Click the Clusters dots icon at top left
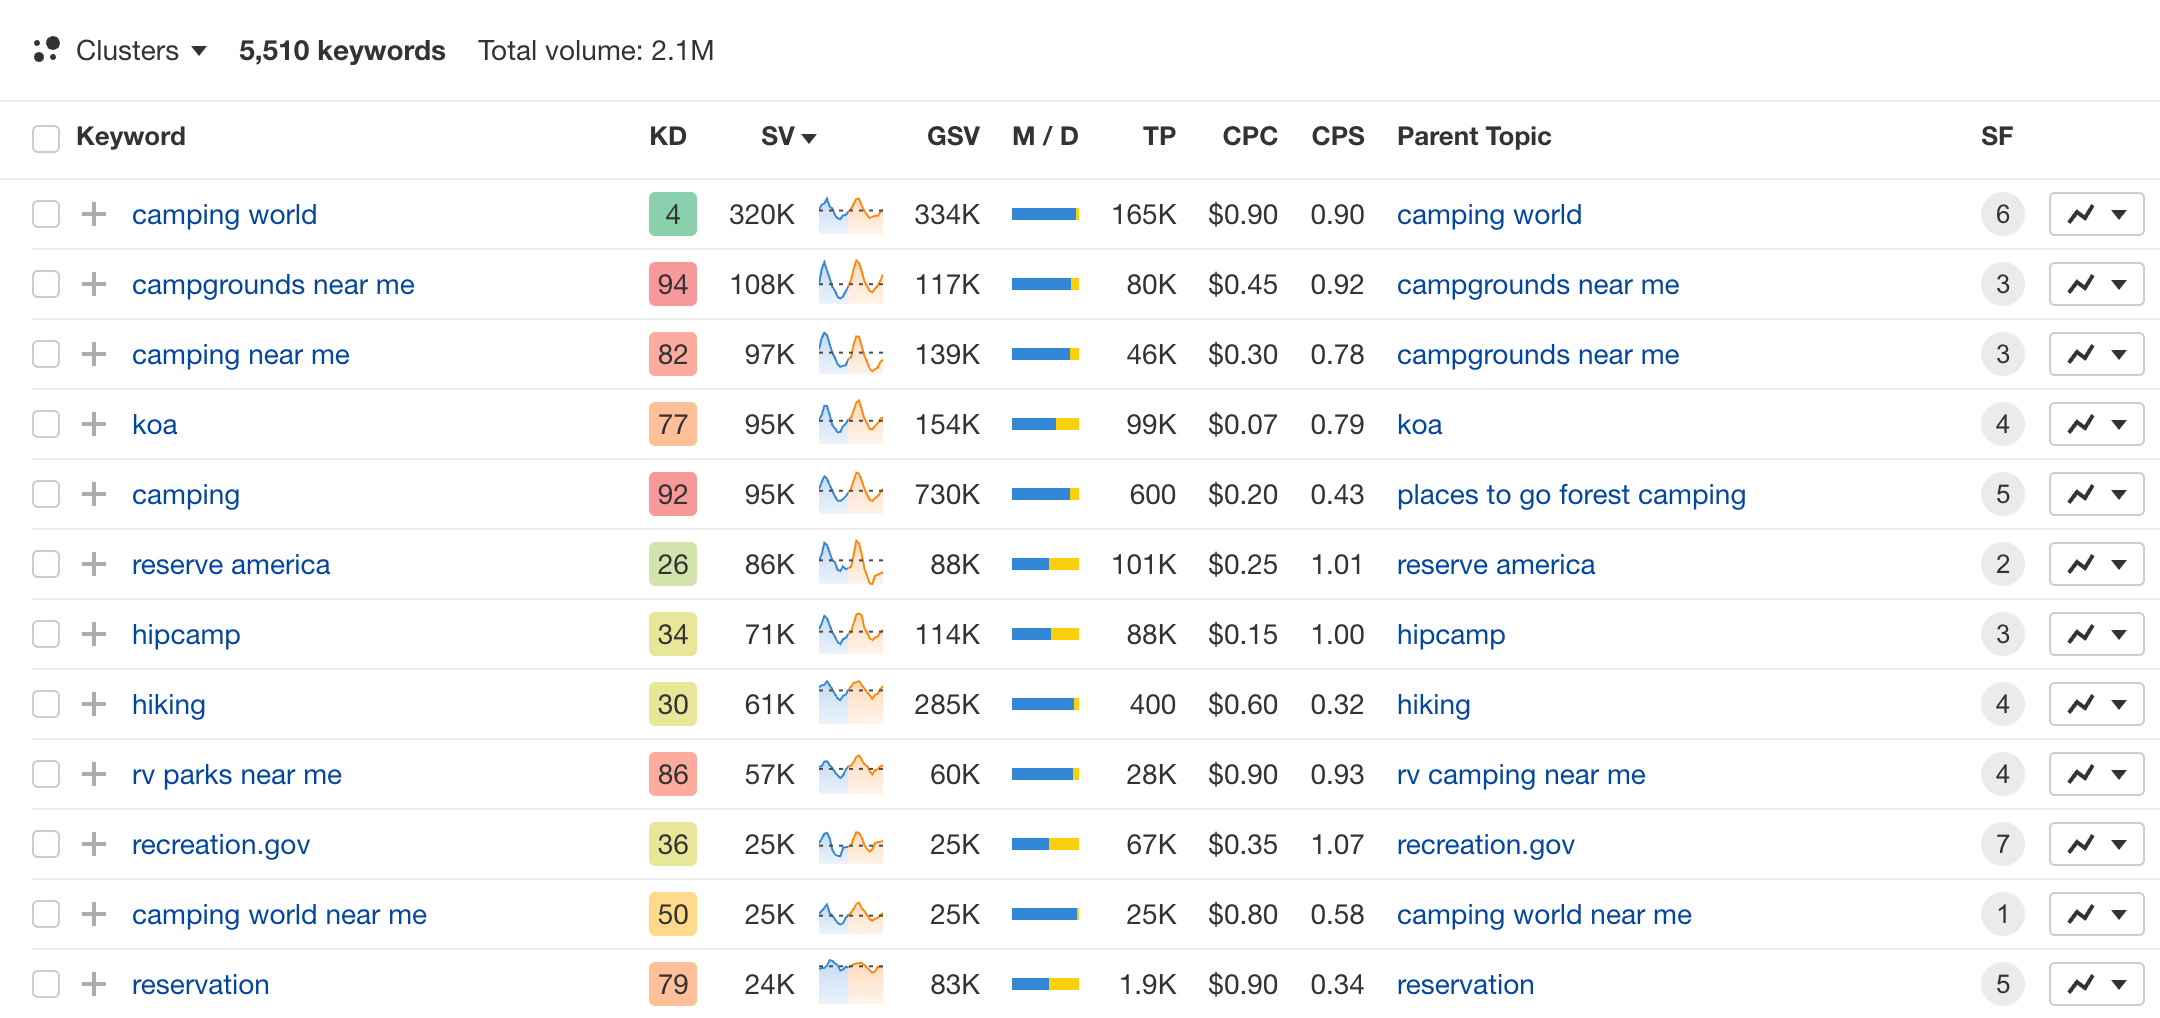 46,50
